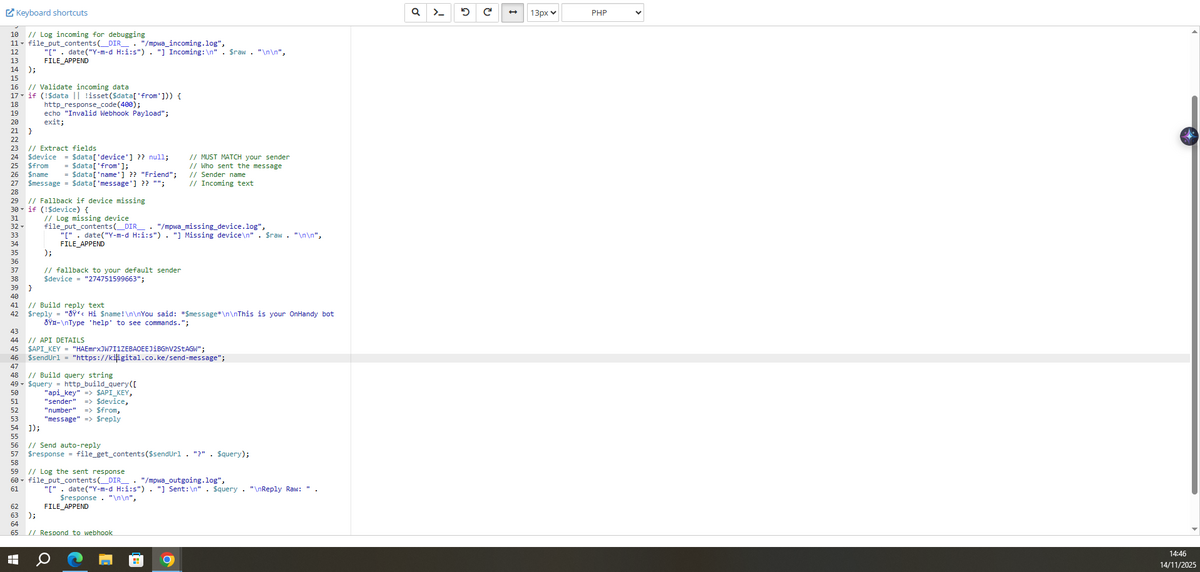Click the terminal go-to-line icon
1200x572 pixels.
(438, 13)
